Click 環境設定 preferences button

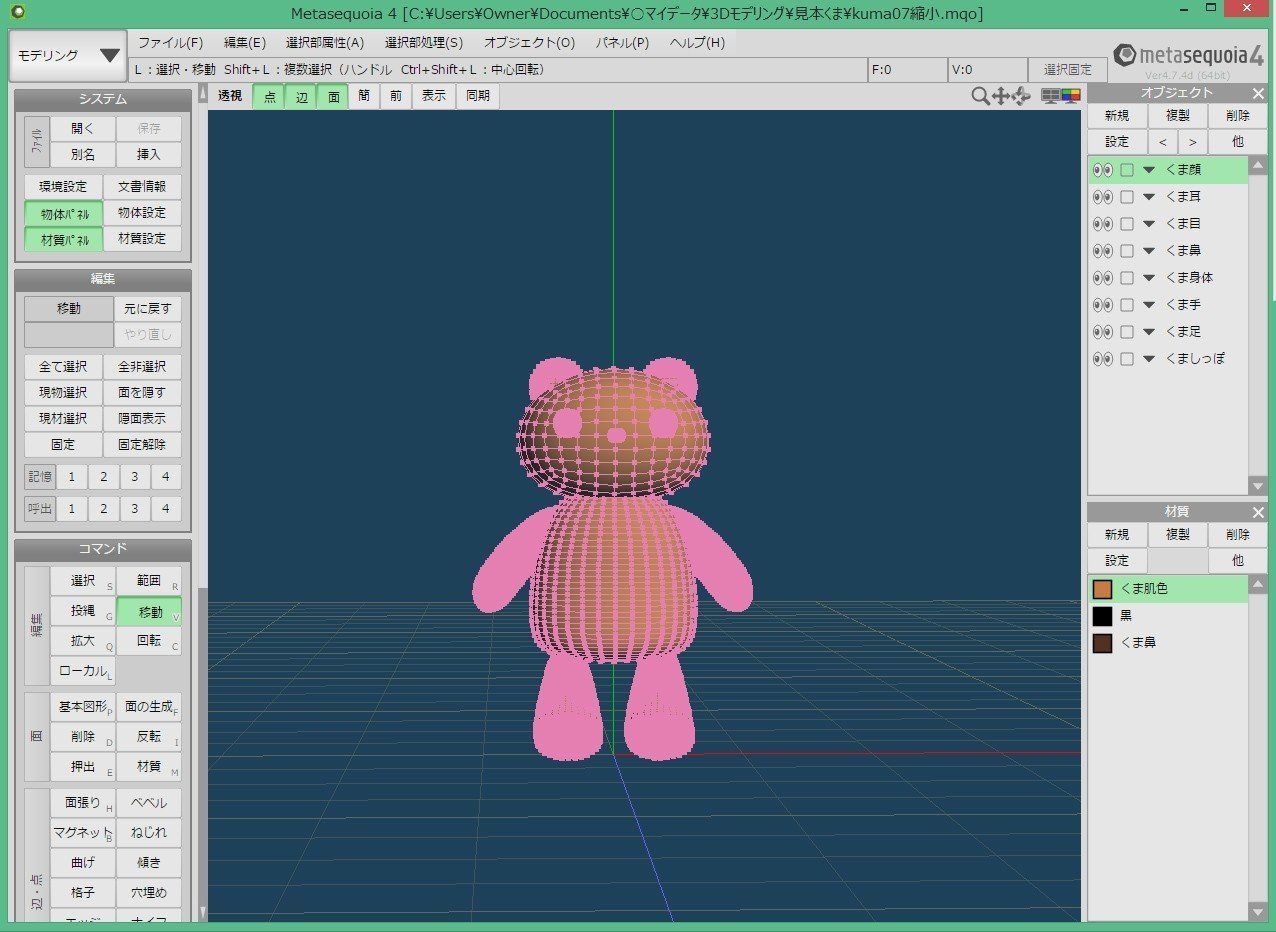point(64,187)
